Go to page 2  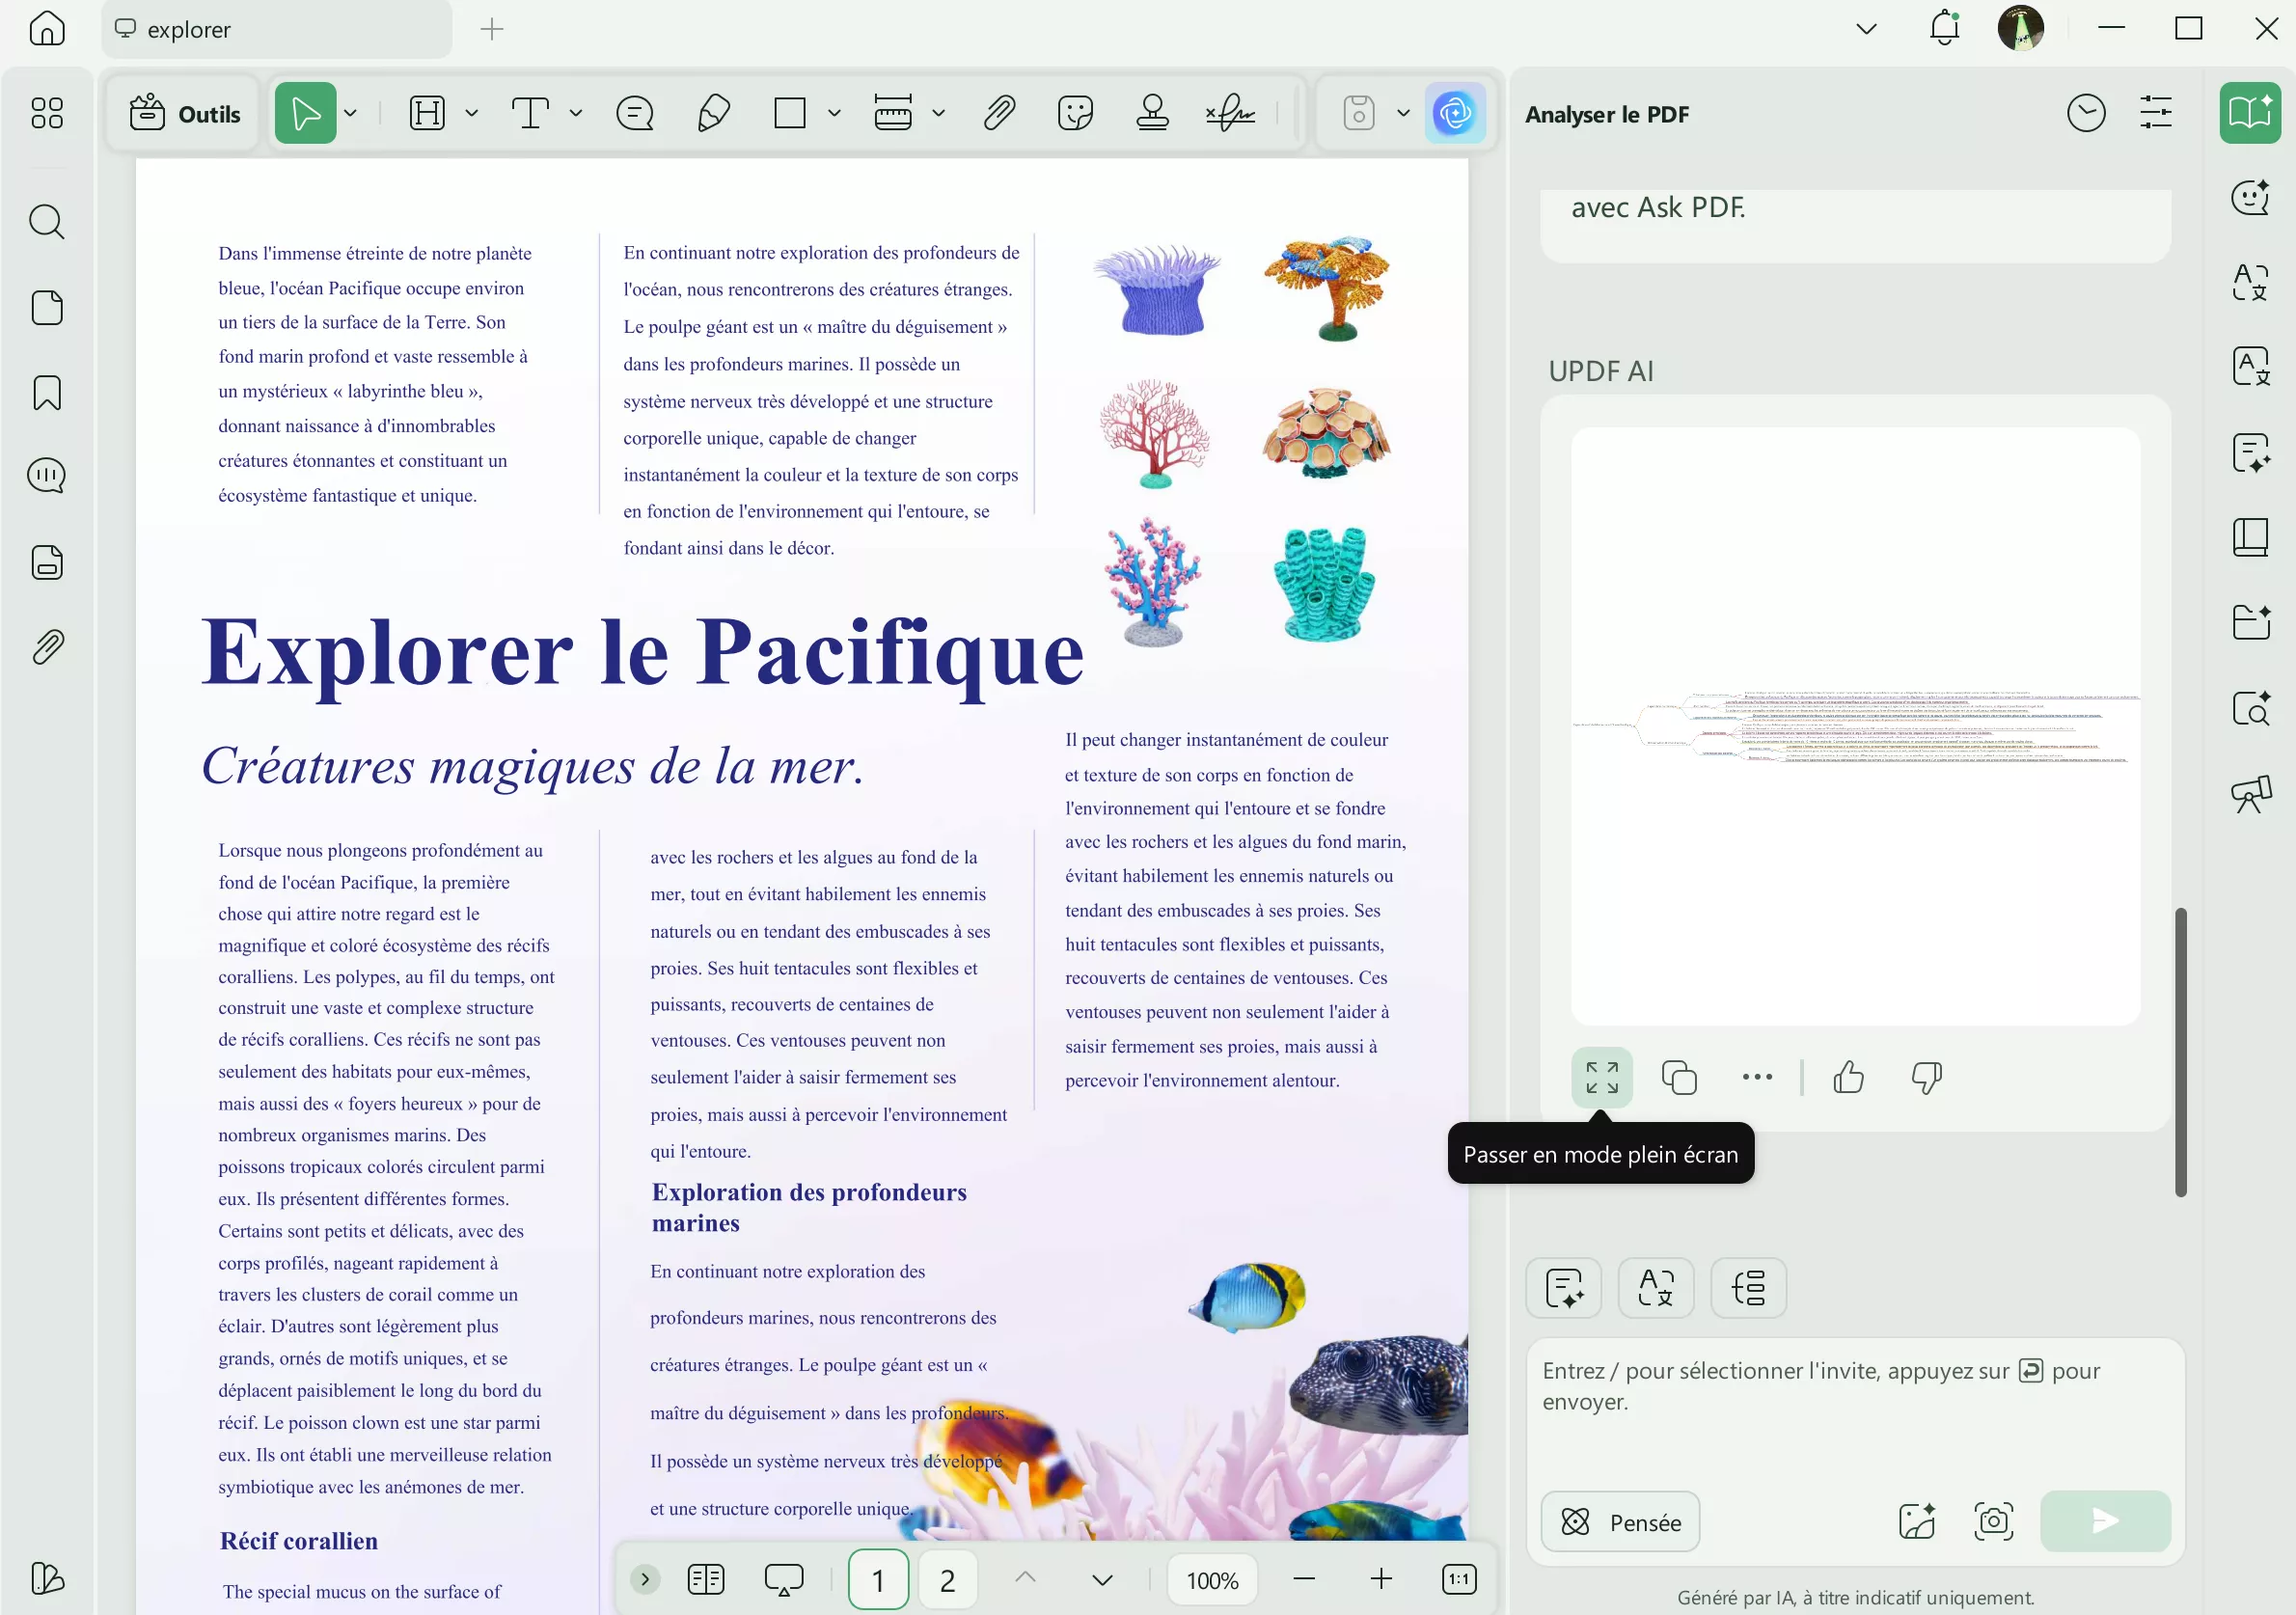947,1579
